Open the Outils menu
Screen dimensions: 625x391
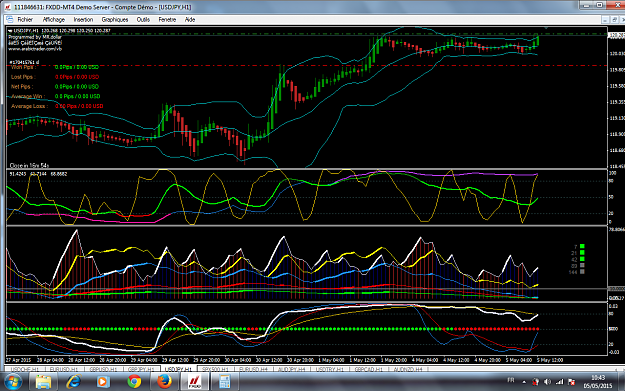point(143,20)
